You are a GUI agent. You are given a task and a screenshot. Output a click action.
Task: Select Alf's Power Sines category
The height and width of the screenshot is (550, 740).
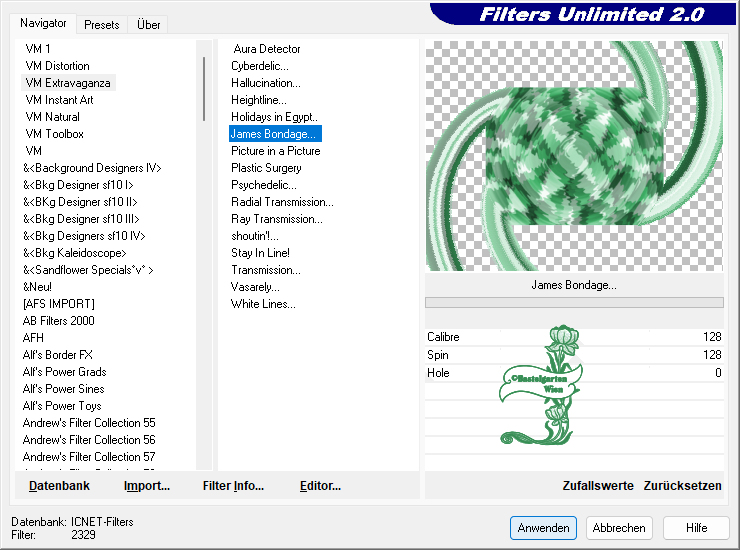click(x=63, y=389)
